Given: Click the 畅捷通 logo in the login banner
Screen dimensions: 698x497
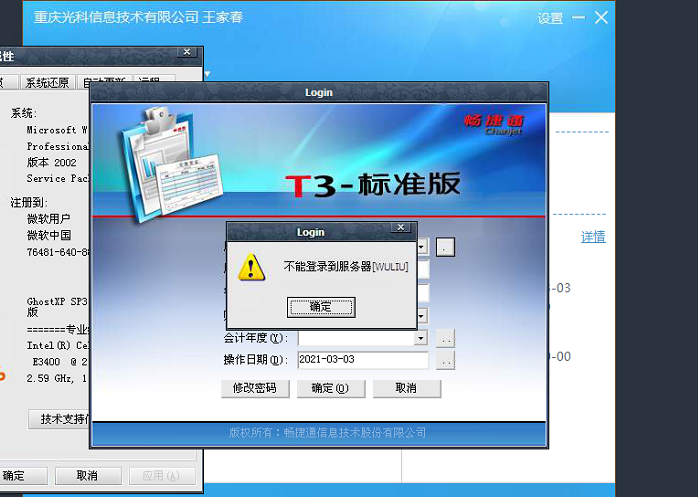Looking at the screenshot, I should click(x=493, y=124).
